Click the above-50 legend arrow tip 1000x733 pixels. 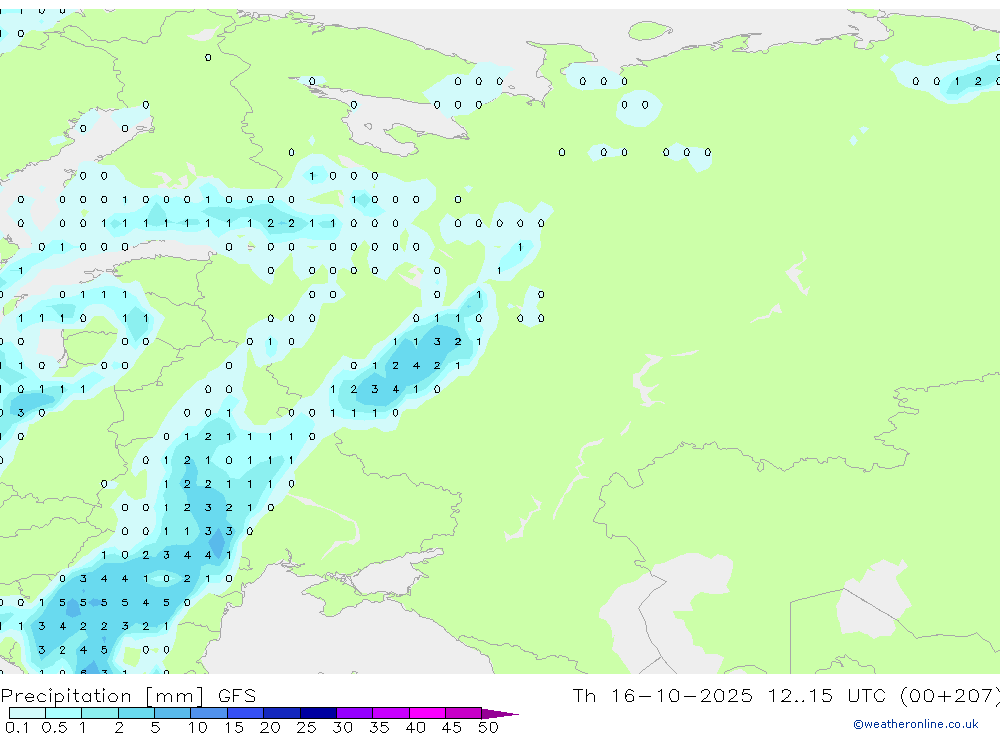pos(501,714)
